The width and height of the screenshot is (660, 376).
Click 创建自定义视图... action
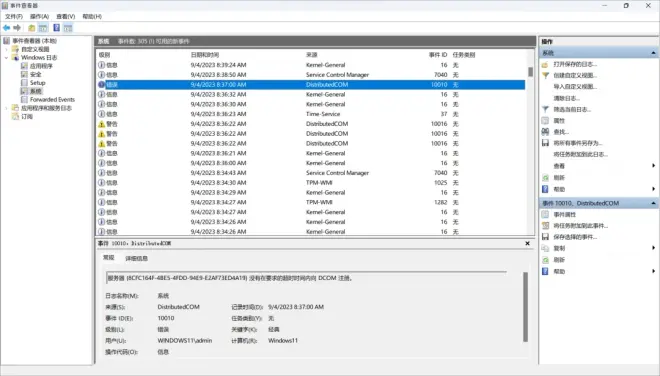(x=575, y=76)
